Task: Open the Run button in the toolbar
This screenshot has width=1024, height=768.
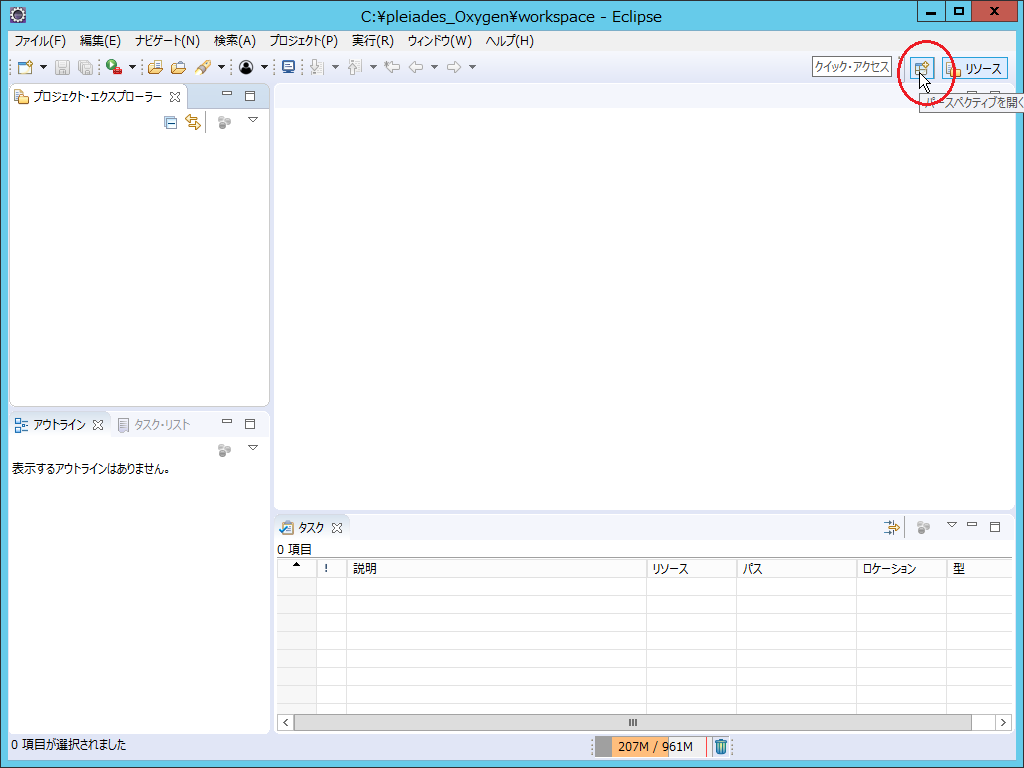Action: (x=112, y=67)
